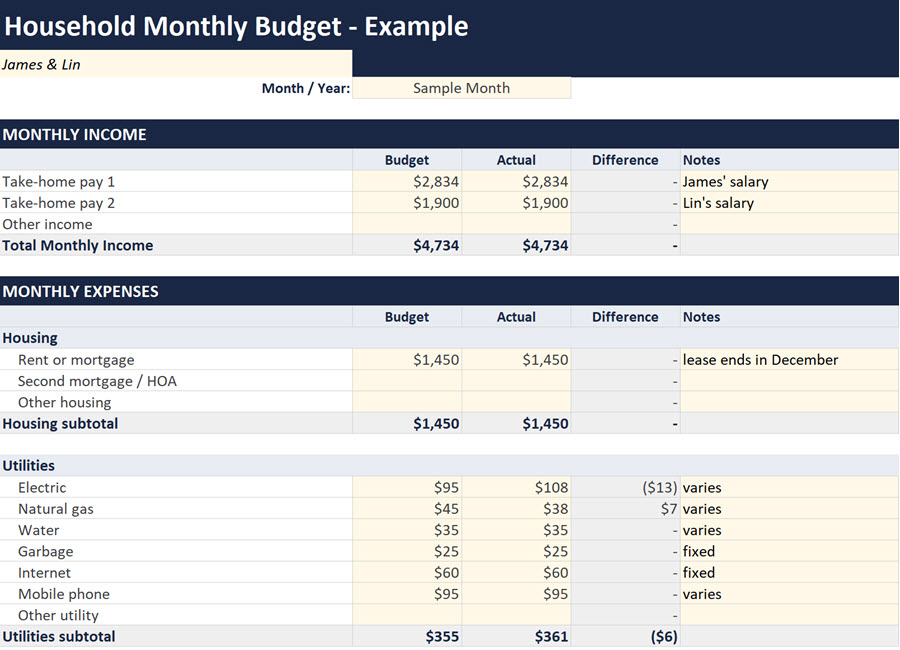Select the 'Rent or mortgage' row label
The image size is (900, 650).
76,360
